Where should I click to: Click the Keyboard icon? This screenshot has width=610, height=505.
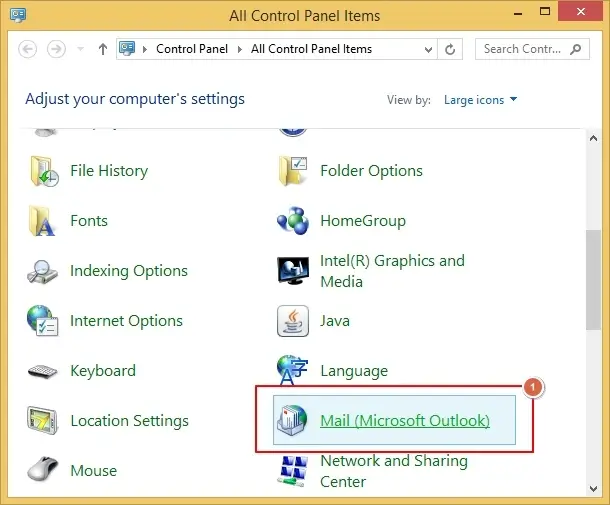coord(44,371)
